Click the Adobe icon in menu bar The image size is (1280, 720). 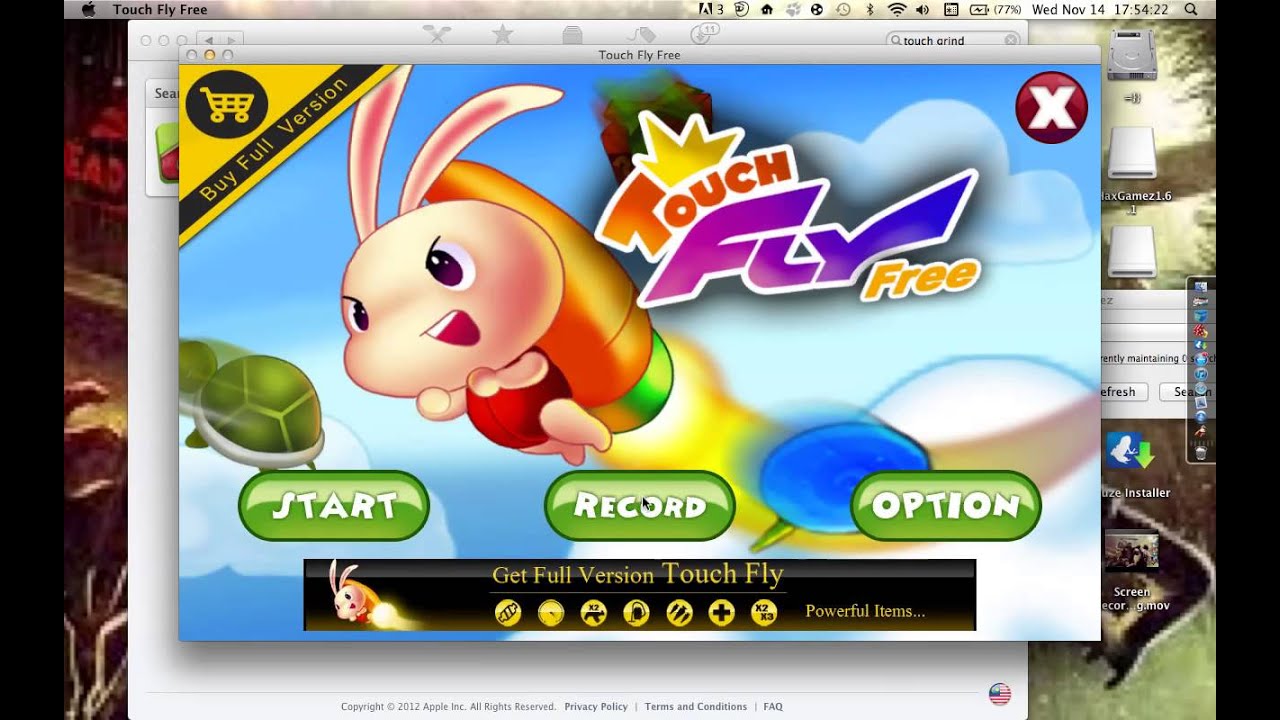pos(711,10)
